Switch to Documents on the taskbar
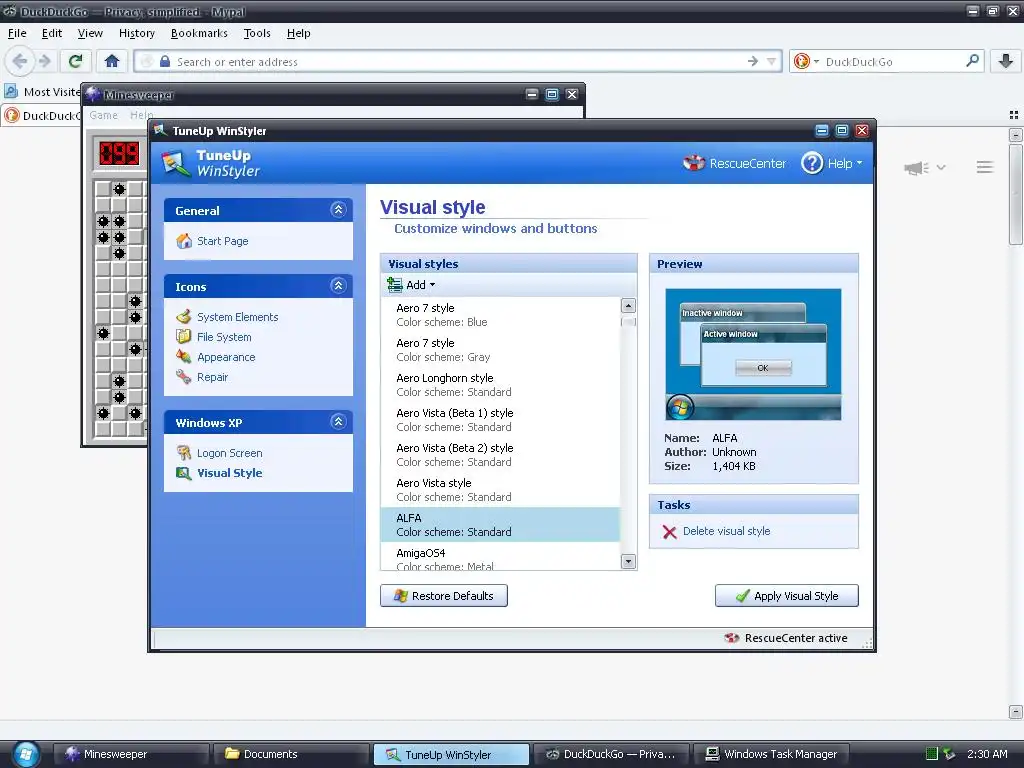This screenshot has height=768, width=1024. coord(291,754)
